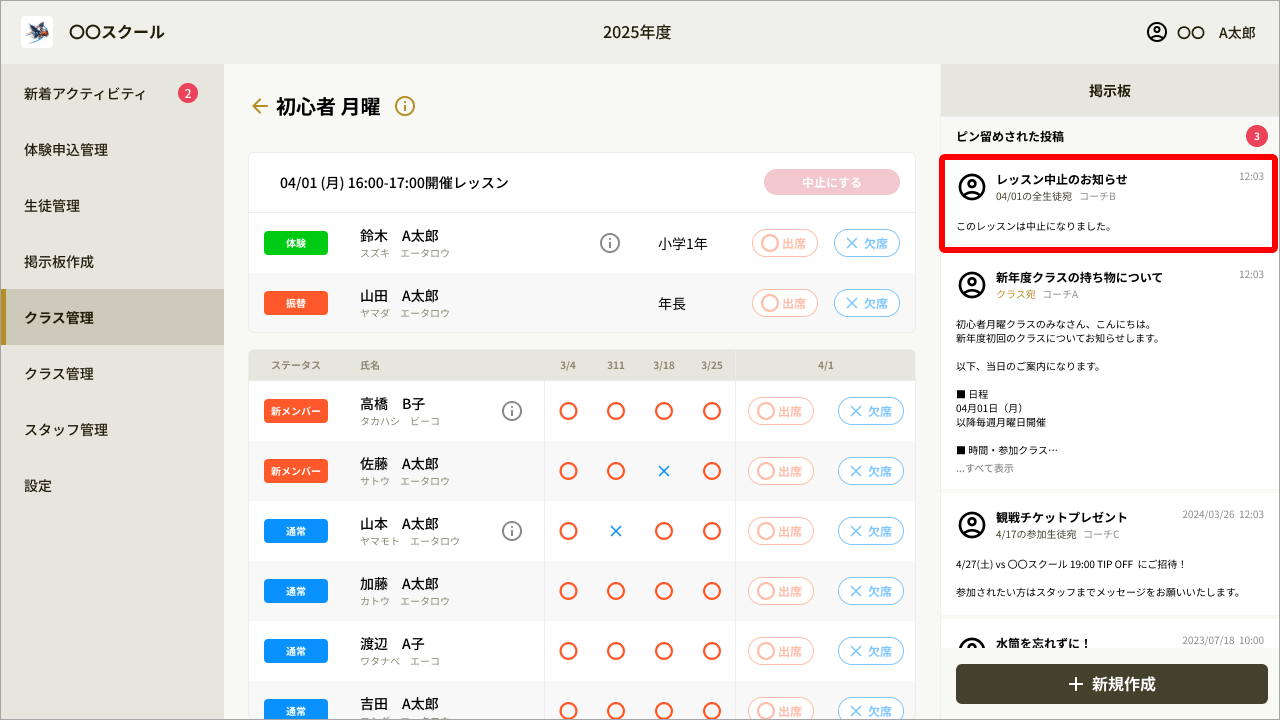
Task: Open the info icon for 高橋 B子
Action: pyautogui.click(x=511, y=410)
